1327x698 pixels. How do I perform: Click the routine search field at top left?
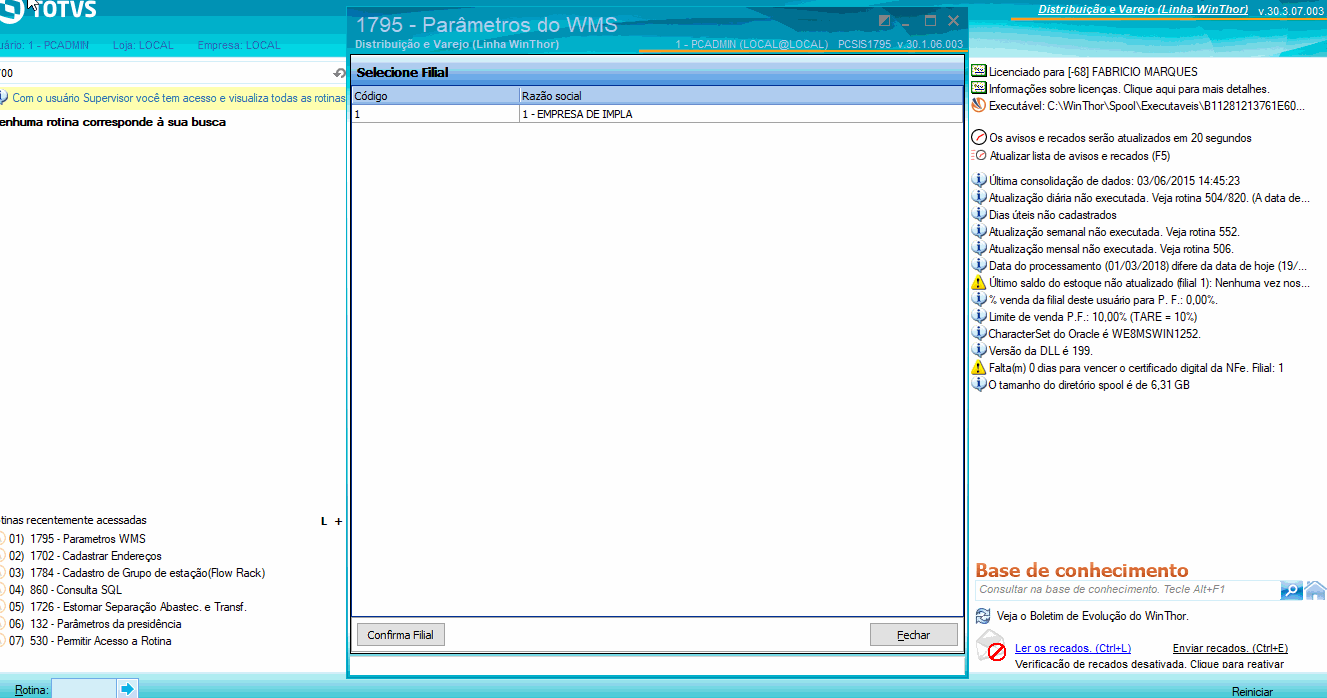(165, 74)
